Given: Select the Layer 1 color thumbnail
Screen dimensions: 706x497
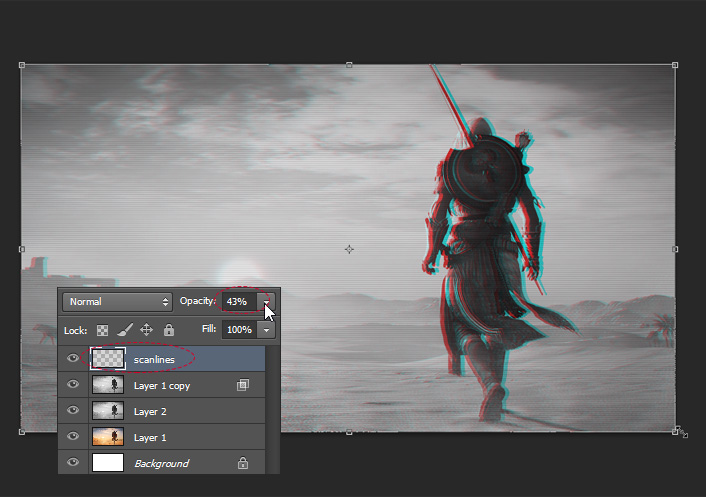Looking at the screenshot, I should 108,437.
